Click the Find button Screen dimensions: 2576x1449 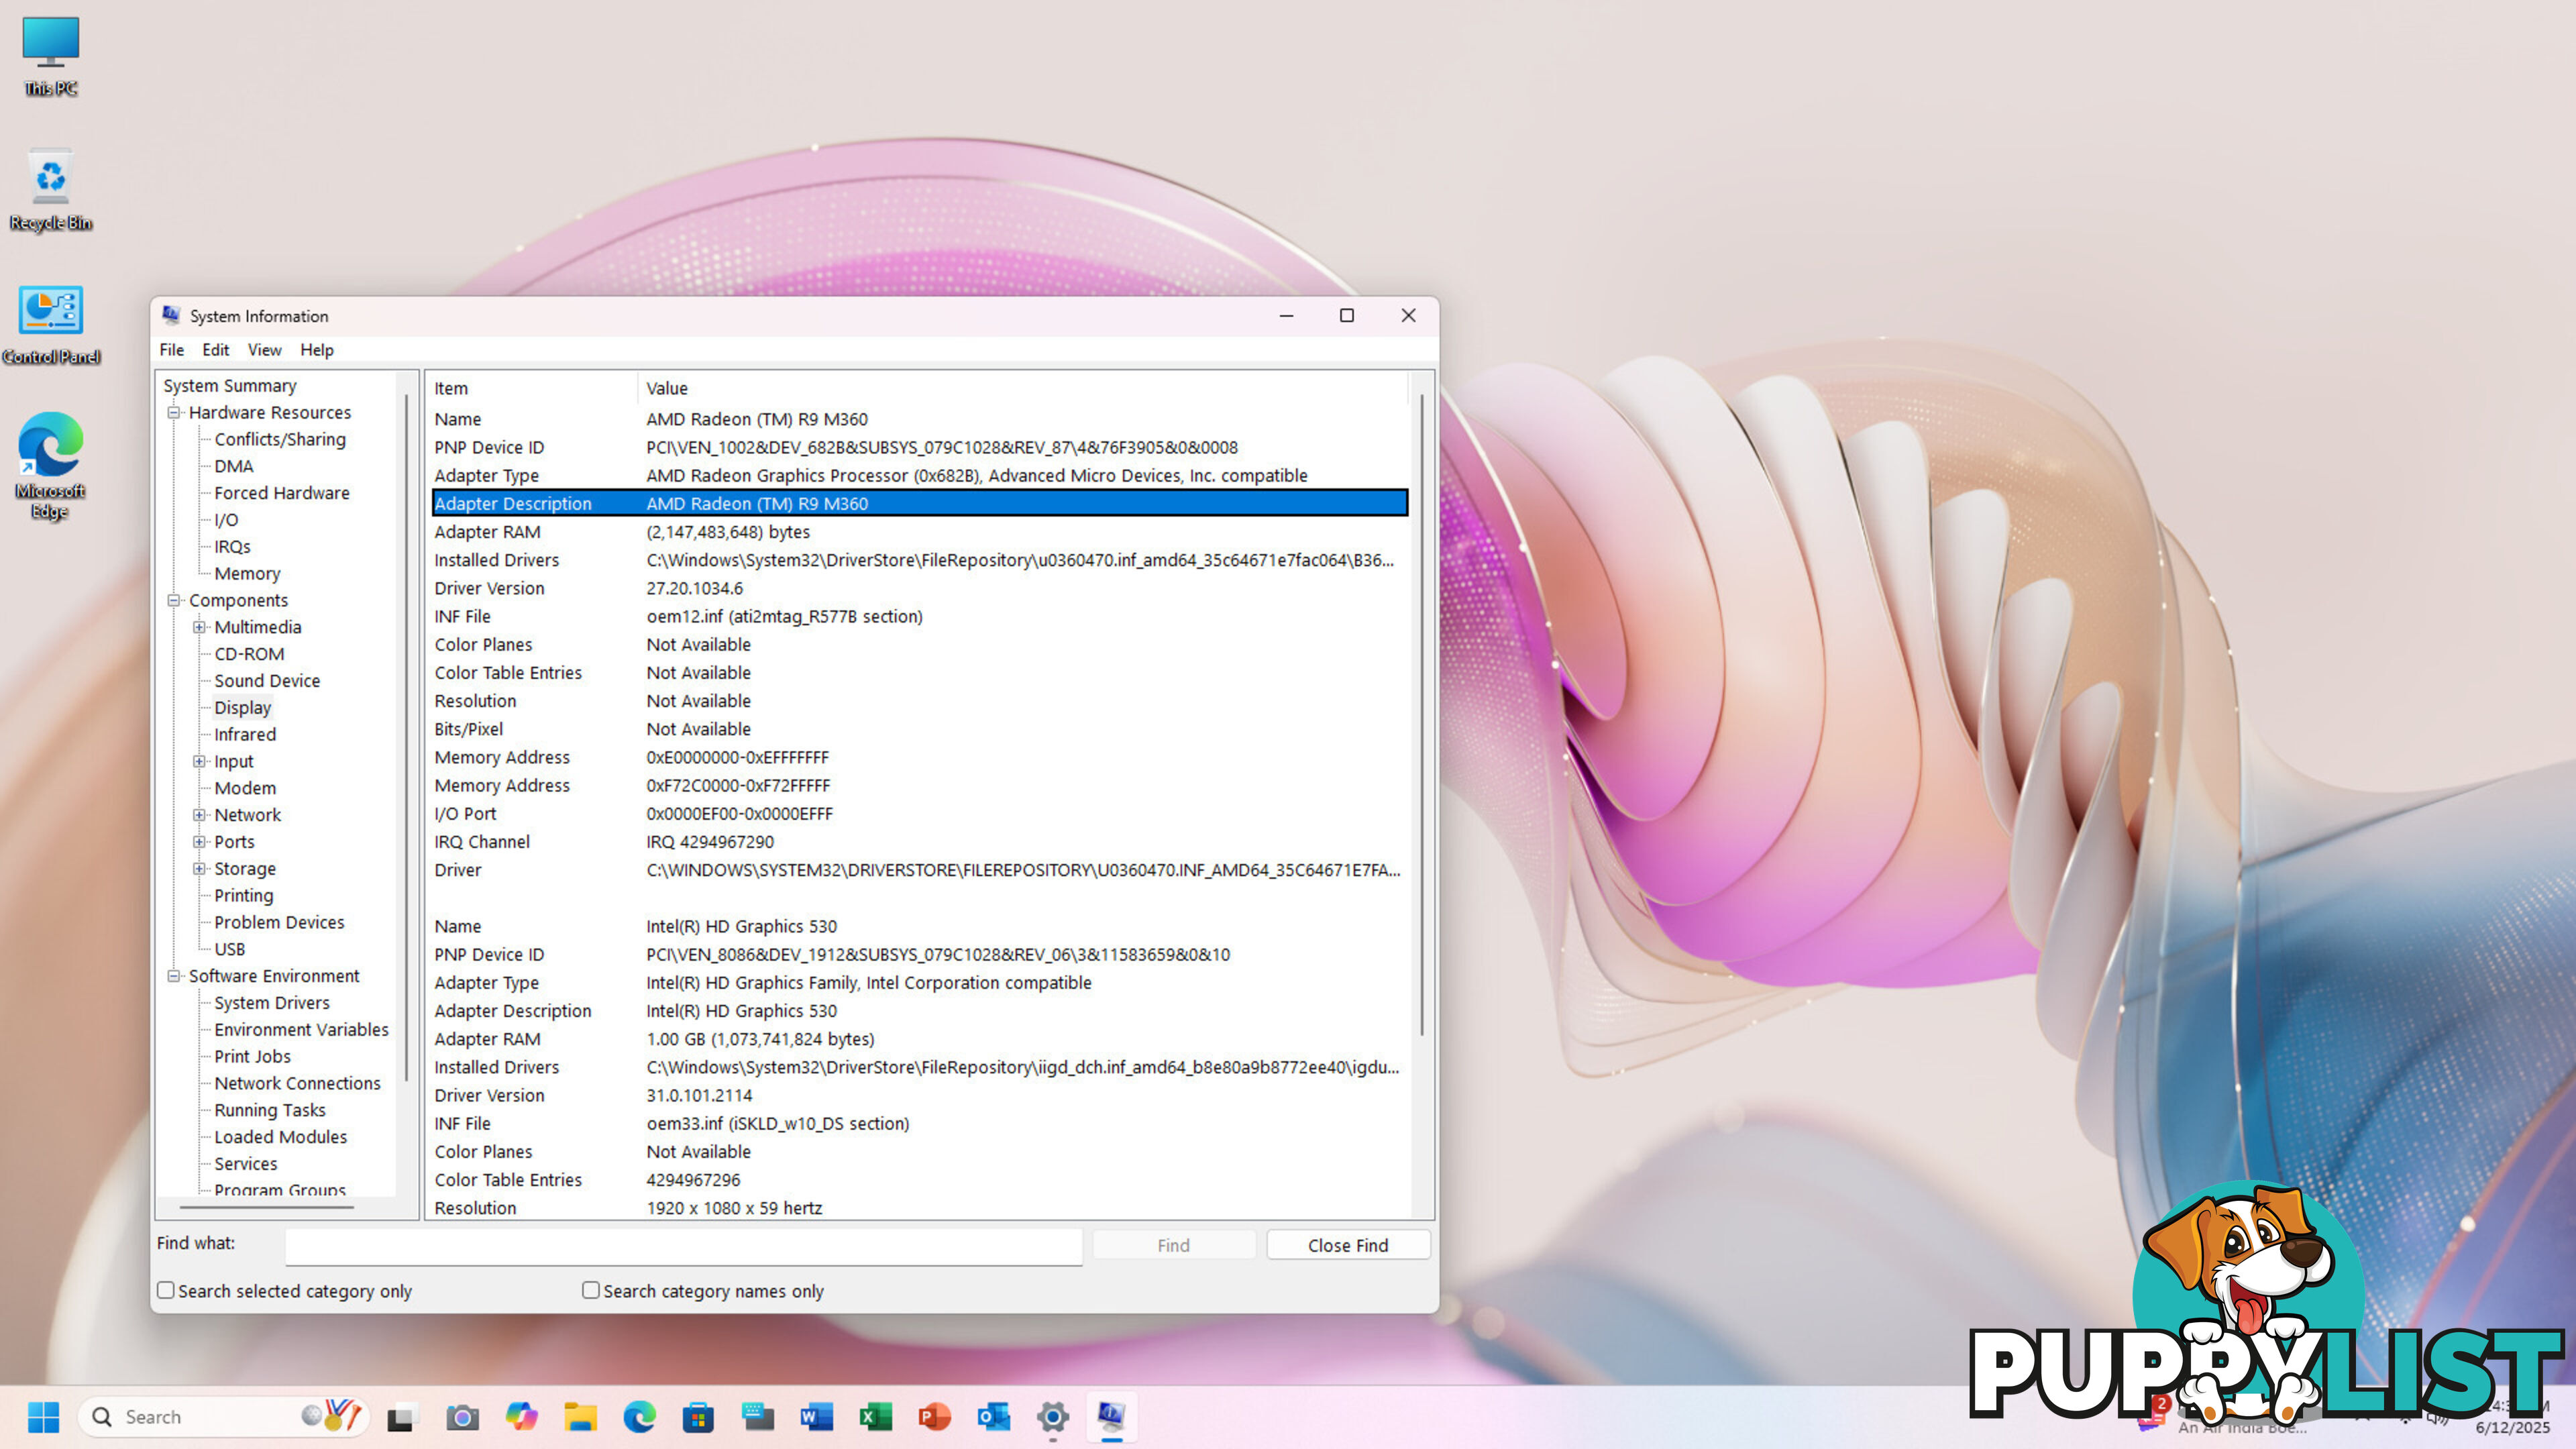[x=1173, y=1245]
